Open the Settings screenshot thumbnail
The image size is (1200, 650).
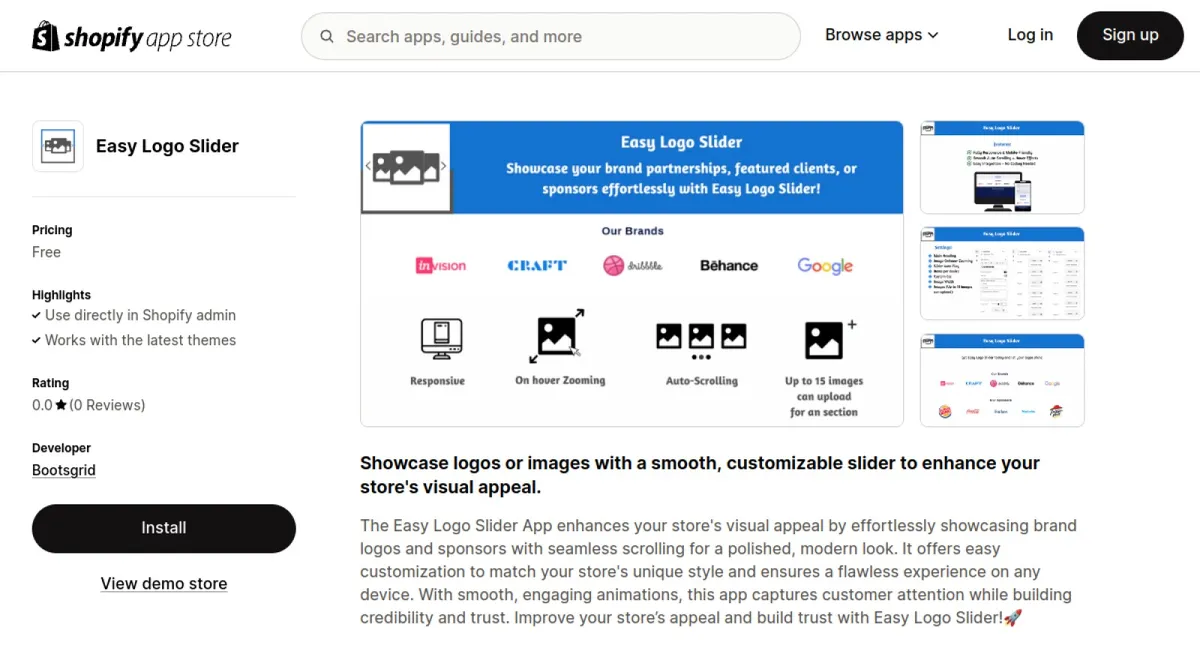(x=1002, y=273)
